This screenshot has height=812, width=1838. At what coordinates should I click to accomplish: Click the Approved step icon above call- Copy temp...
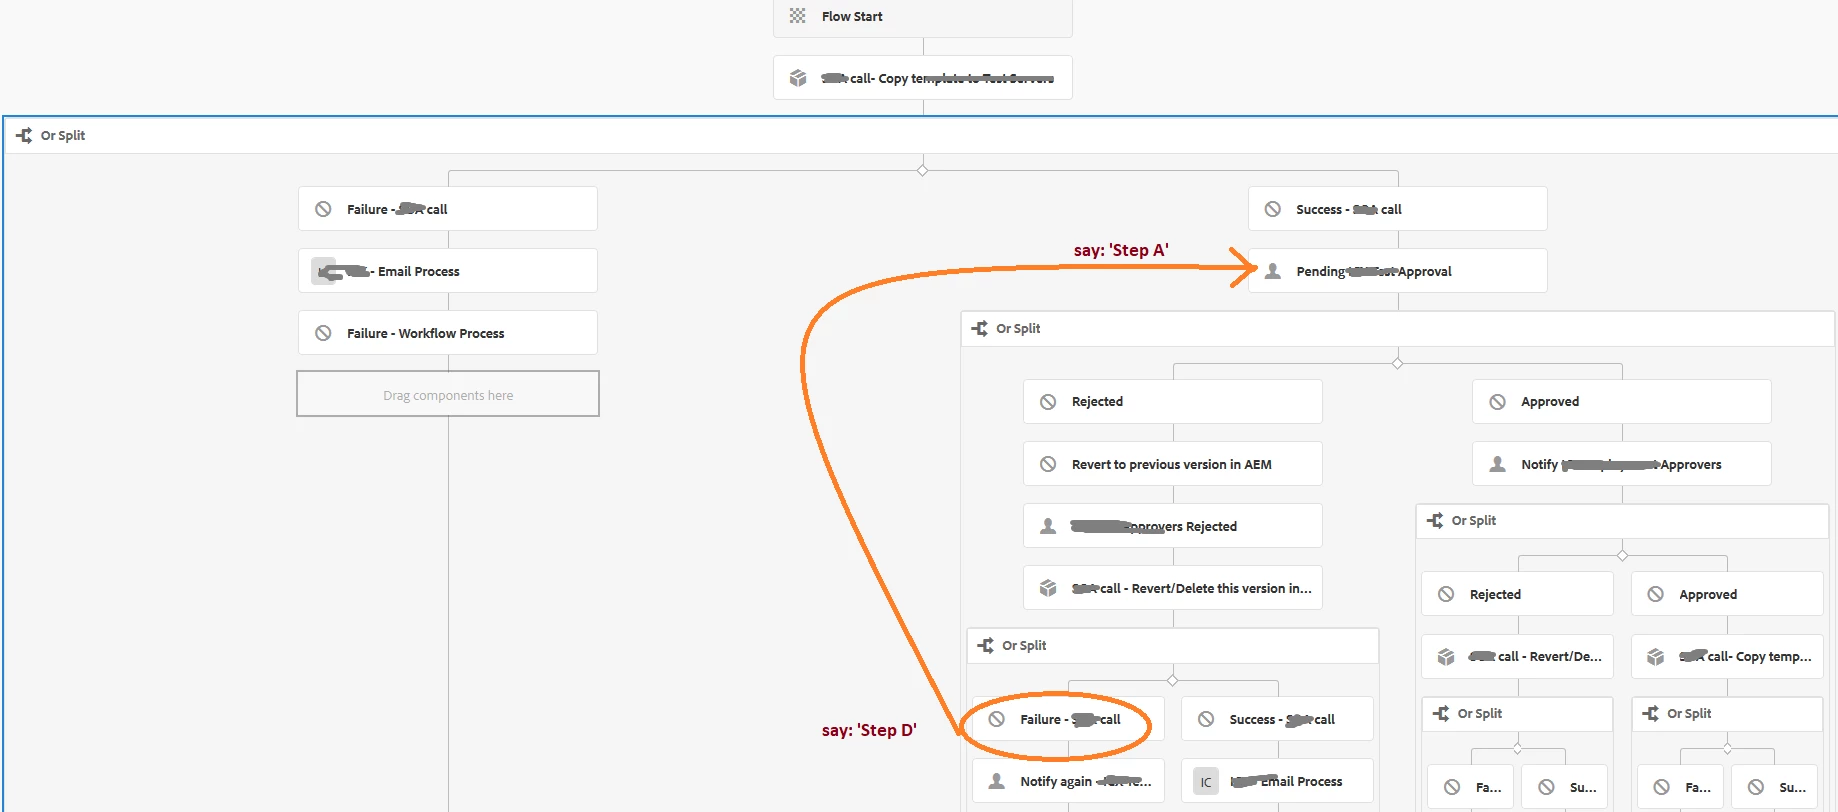(1656, 594)
